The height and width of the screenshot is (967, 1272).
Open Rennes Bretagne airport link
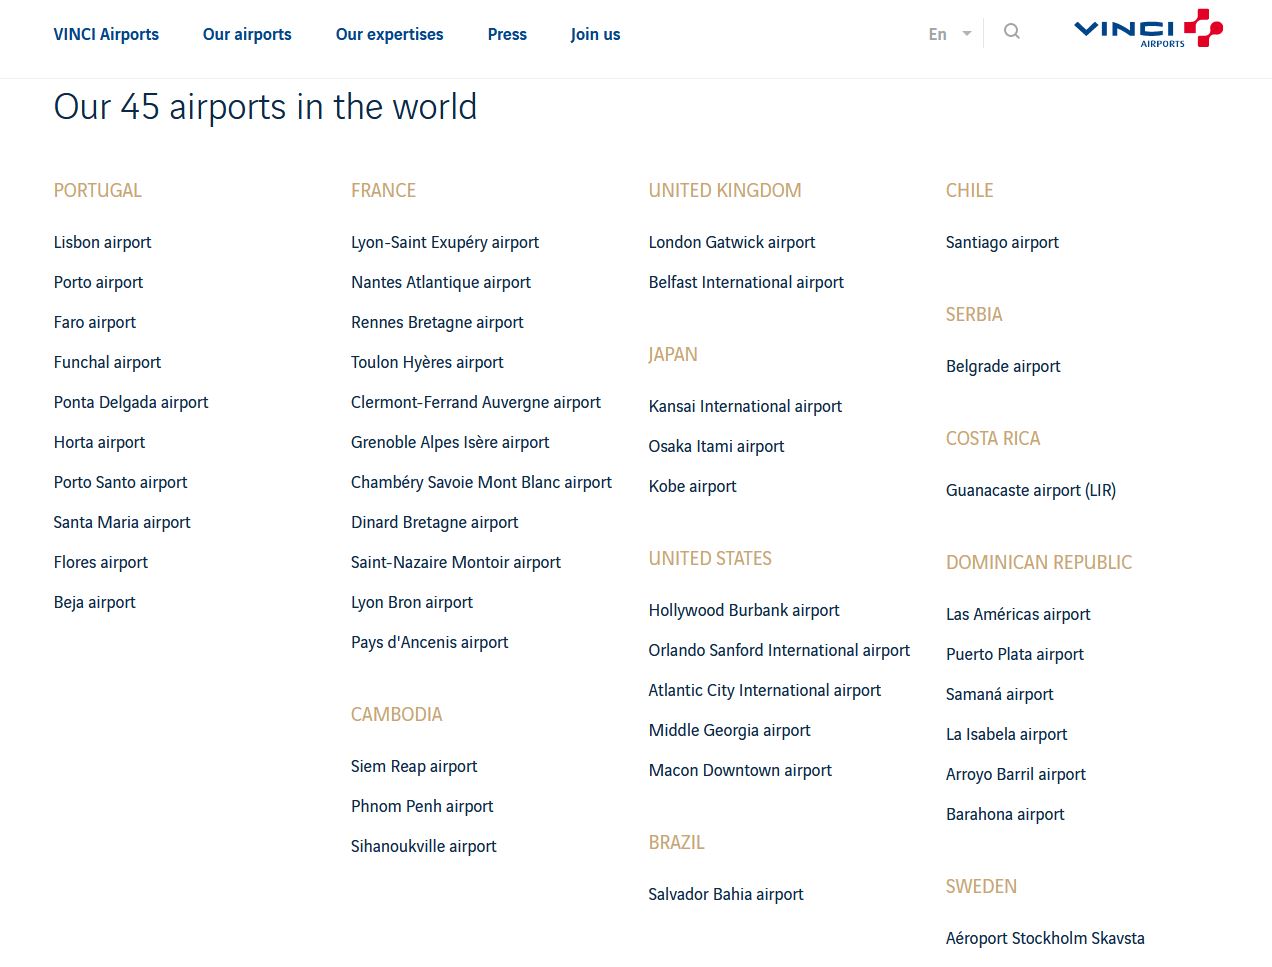437,322
